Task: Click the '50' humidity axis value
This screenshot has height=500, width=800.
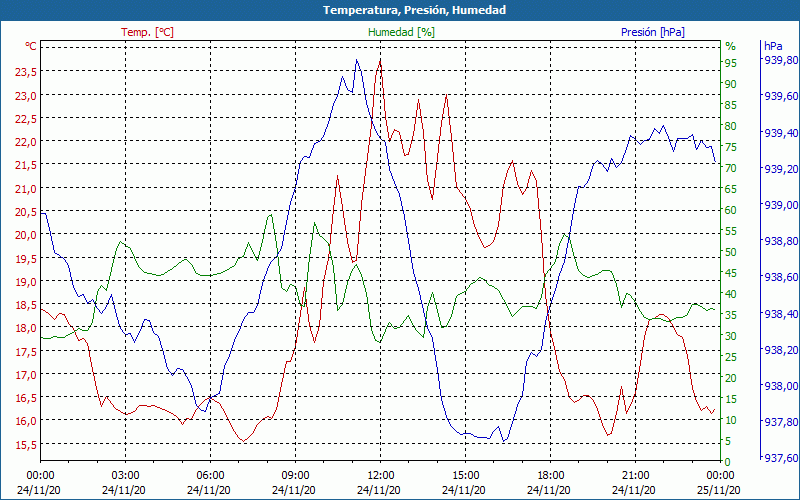Action: point(731,252)
